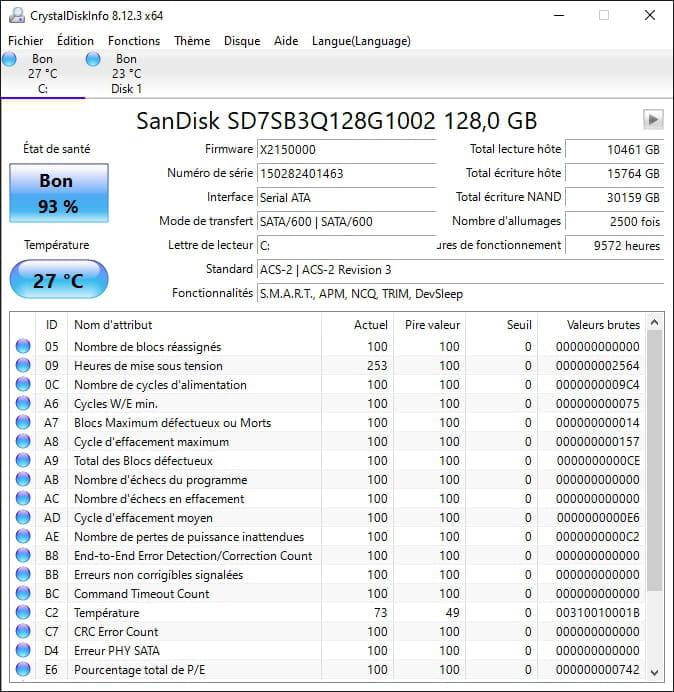
Task: Click the operating hours value 9572 heures
Action: [x=614, y=245]
